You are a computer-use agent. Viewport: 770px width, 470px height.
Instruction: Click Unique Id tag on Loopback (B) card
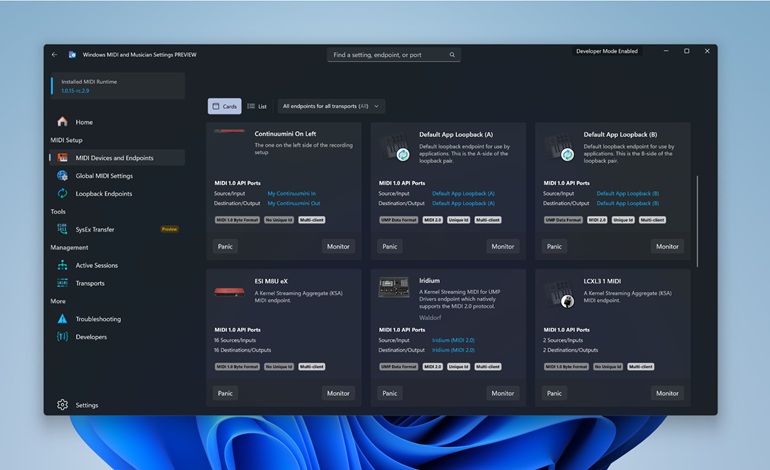click(x=623, y=220)
